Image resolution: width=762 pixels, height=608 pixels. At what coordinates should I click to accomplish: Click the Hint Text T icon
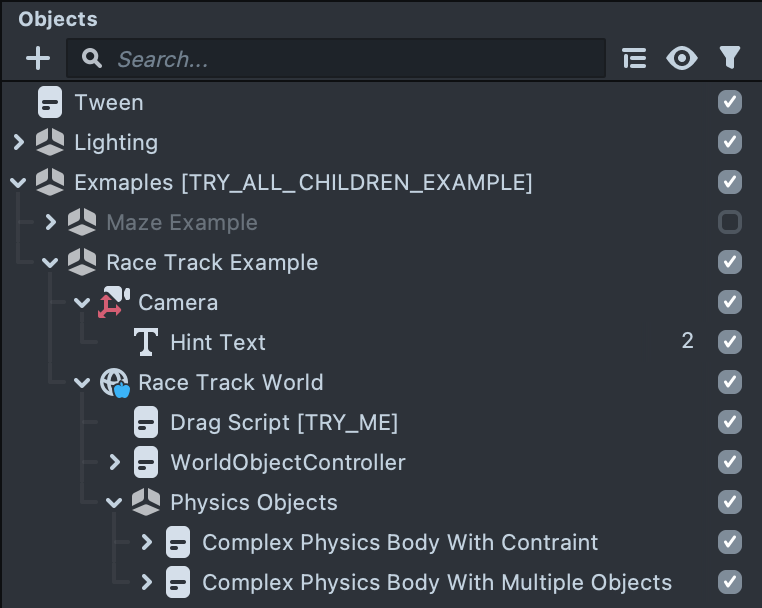pos(146,342)
